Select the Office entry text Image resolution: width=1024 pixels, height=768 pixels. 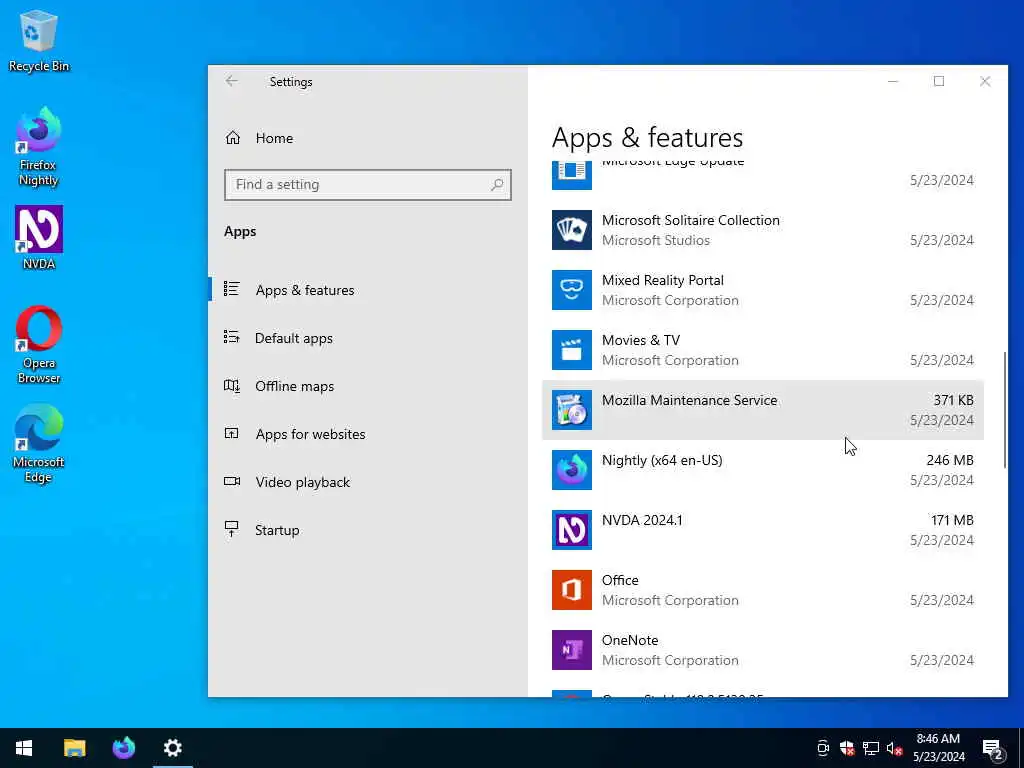(x=620, y=581)
